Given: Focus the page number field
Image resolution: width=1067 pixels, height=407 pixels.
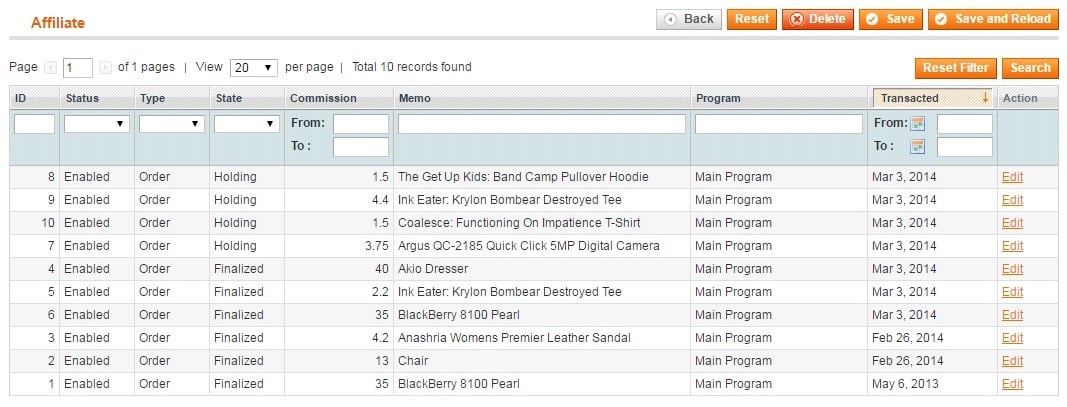Looking at the screenshot, I should pos(78,68).
